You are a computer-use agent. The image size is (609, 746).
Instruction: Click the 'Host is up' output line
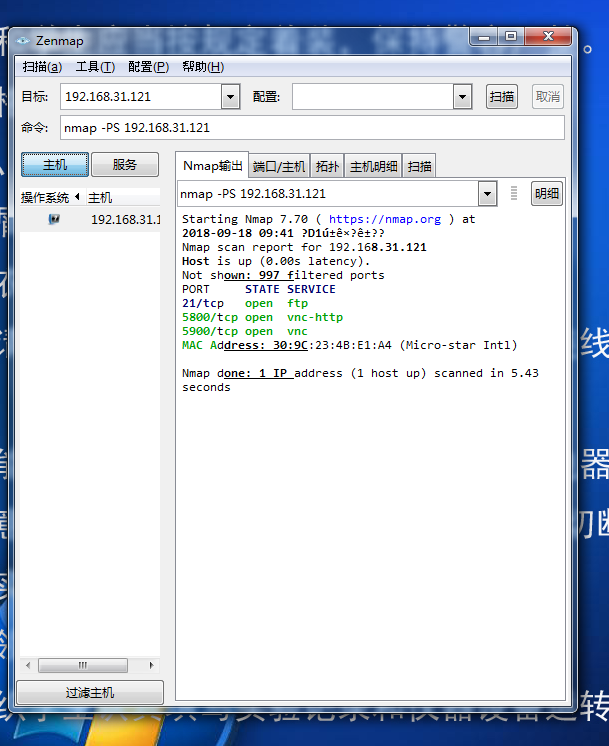tap(276, 261)
